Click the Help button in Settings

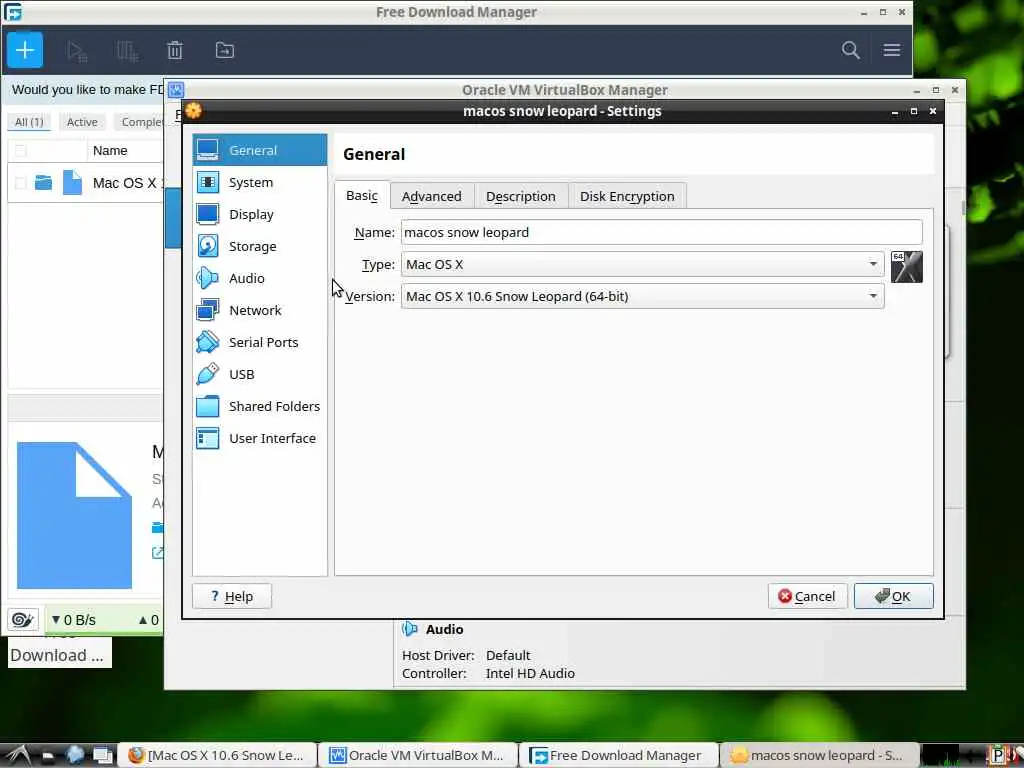(232, 596)
